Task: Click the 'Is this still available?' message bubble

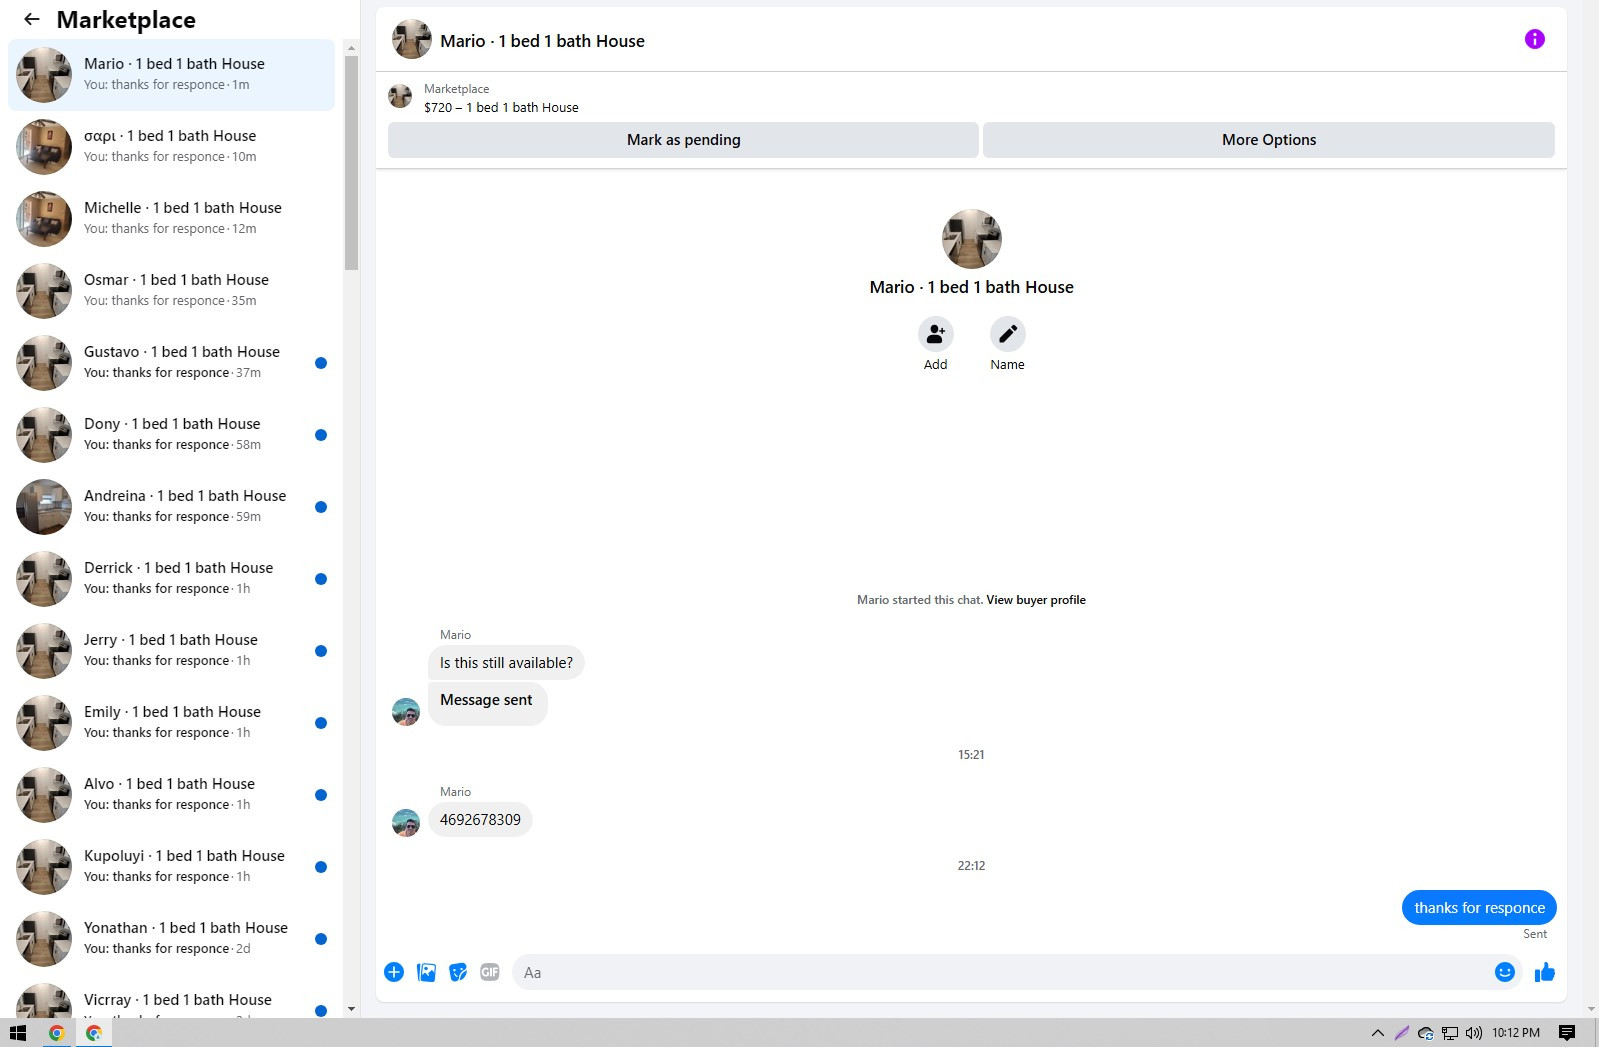Action: point(506,663)
